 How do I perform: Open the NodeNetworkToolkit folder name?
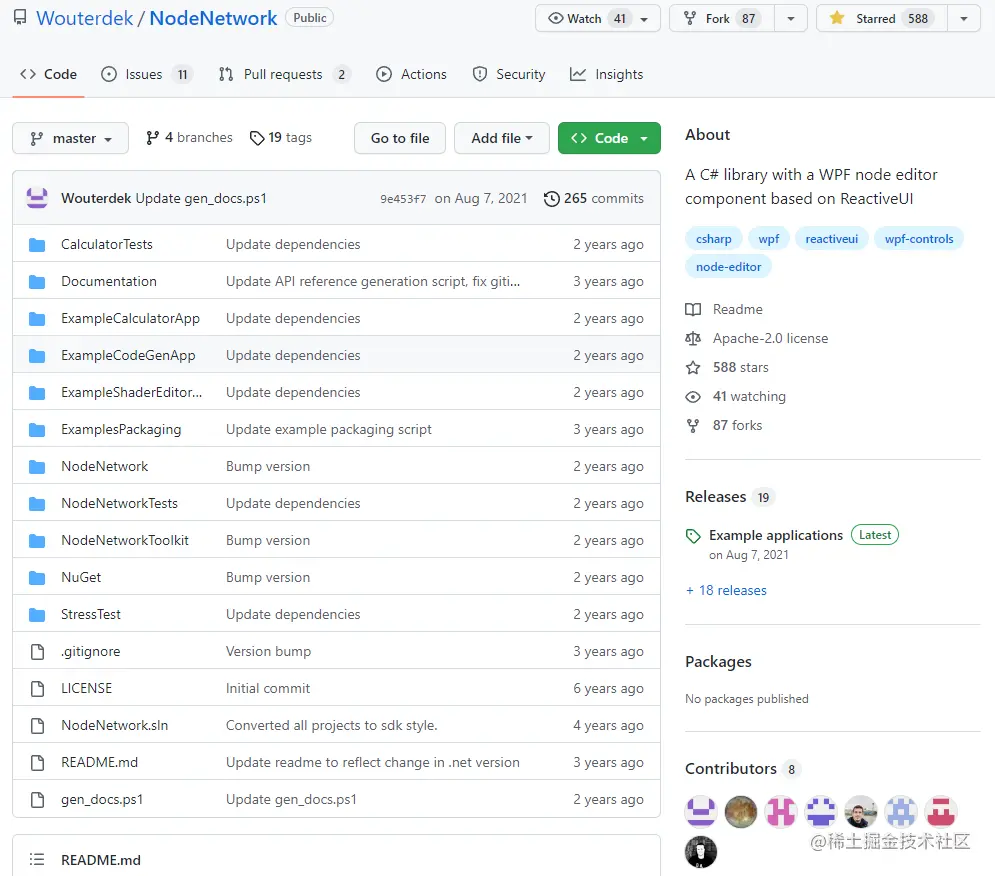pyautogui.click(x=125, y=540)
